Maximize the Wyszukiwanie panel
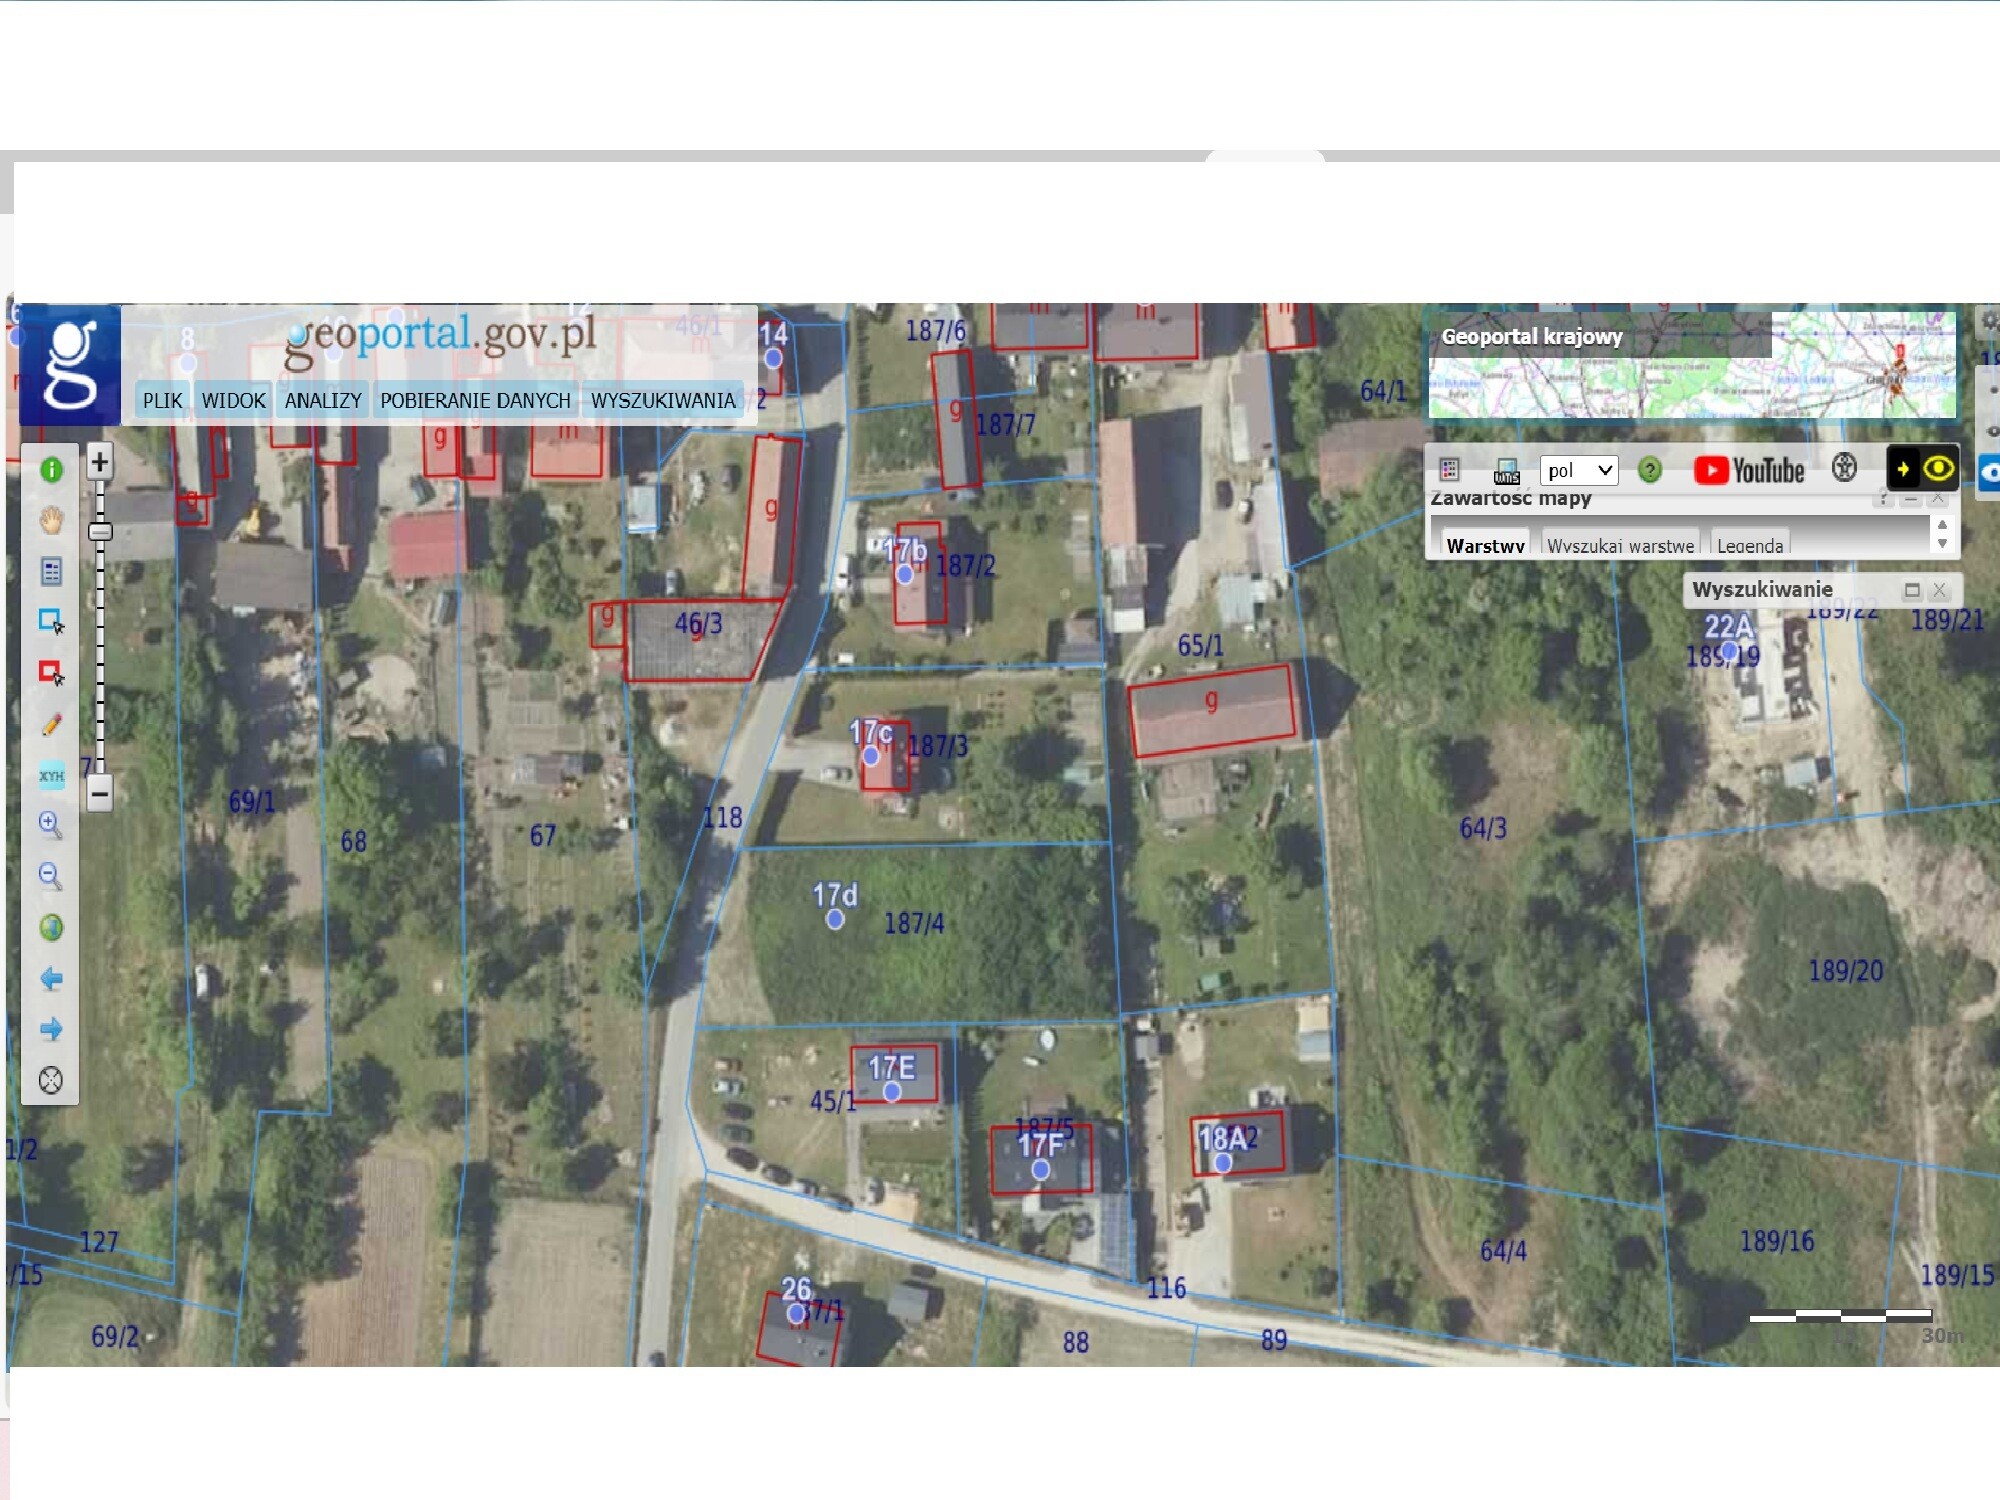Screen dimensions: 2000x1500 pos(1912,590)
